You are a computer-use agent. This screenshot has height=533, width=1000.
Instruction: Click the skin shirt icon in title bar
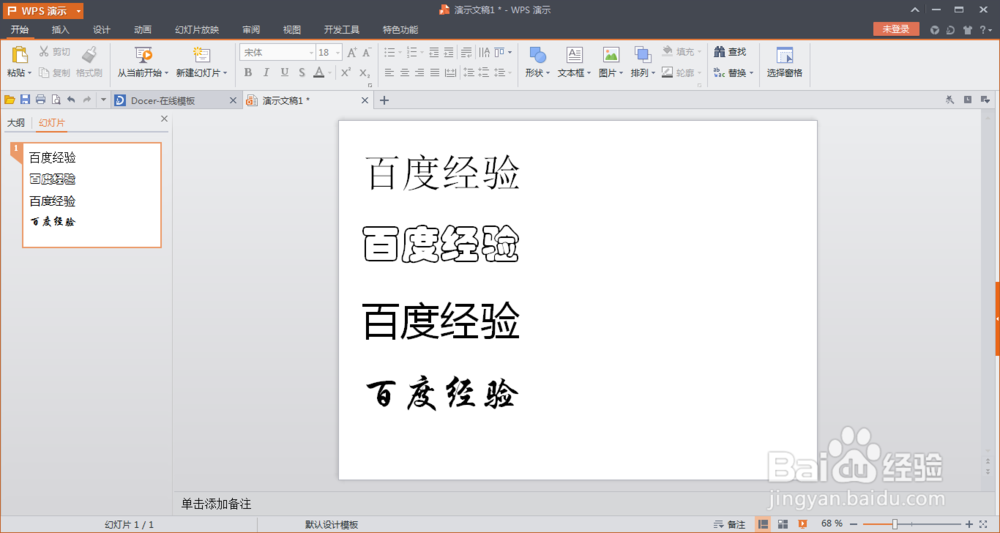click(967, 30)
